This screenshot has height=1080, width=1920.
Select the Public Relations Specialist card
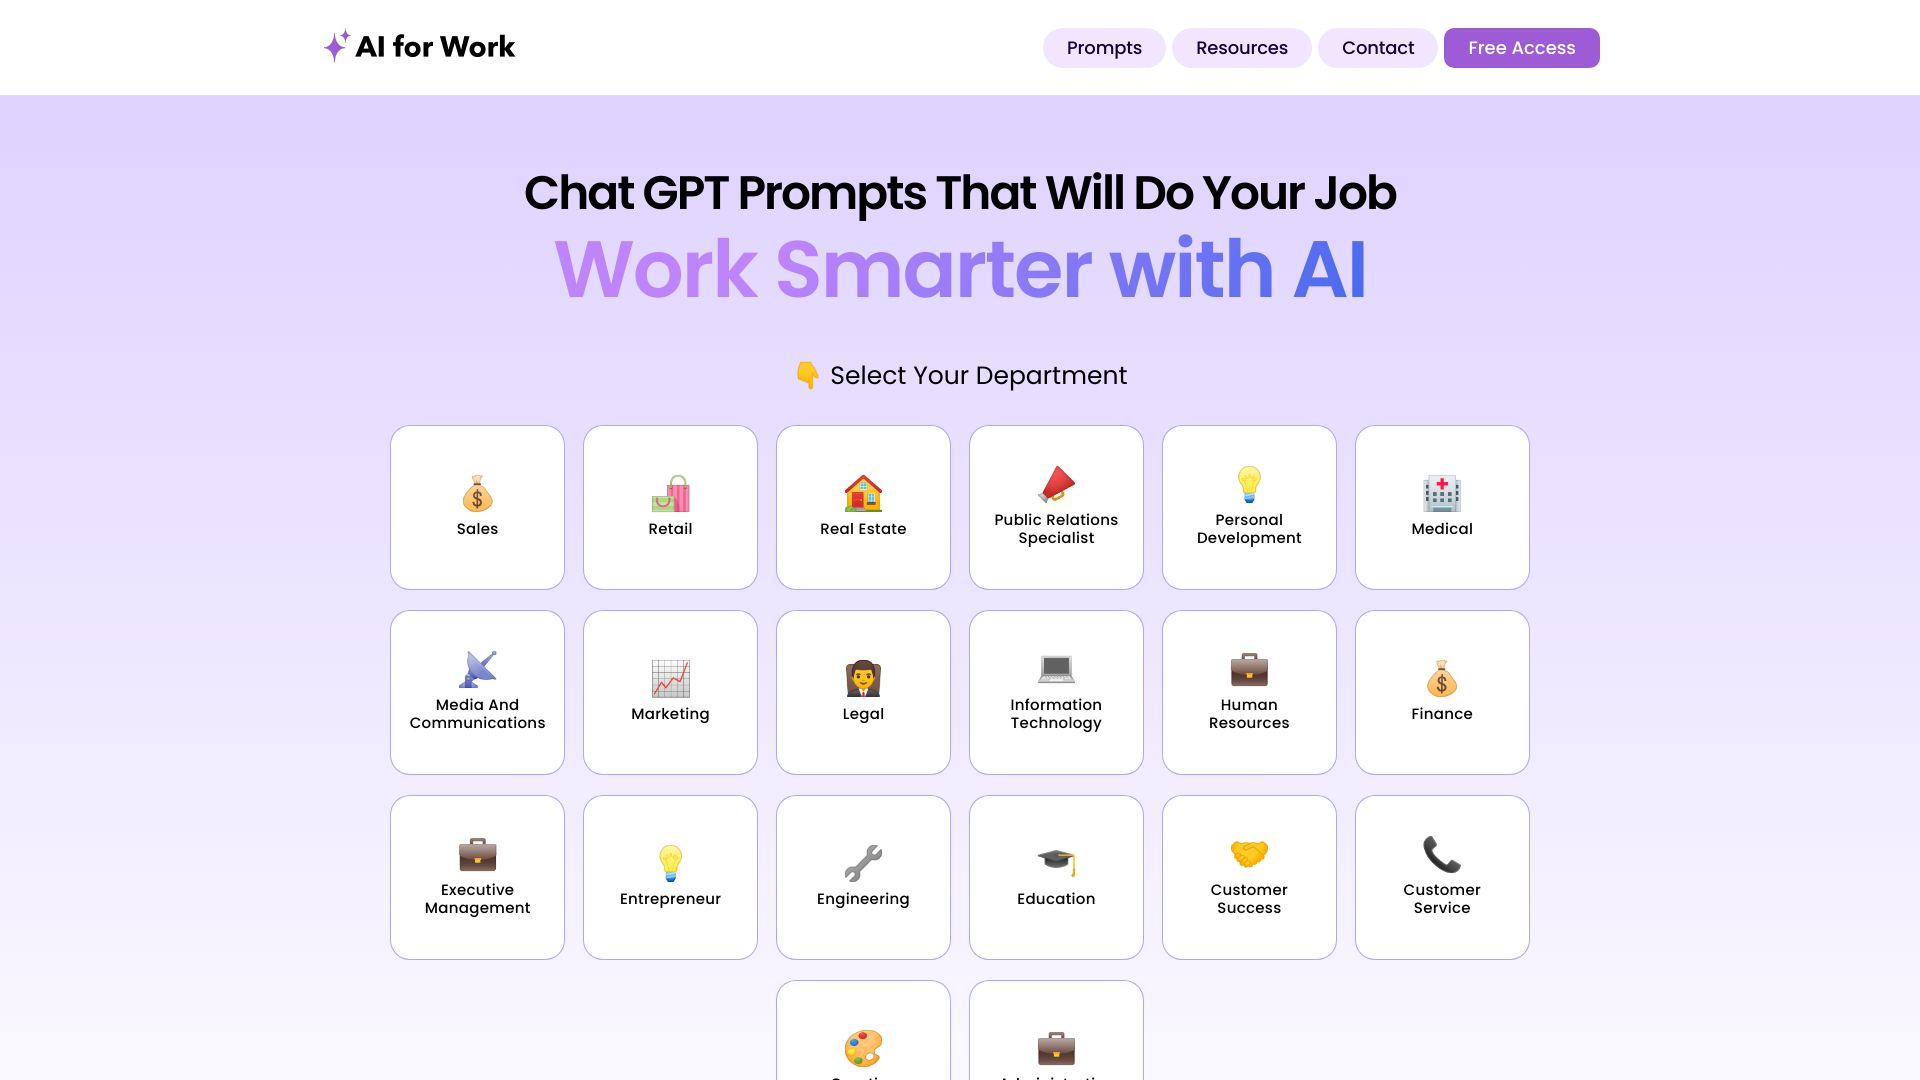point(1056,506)
